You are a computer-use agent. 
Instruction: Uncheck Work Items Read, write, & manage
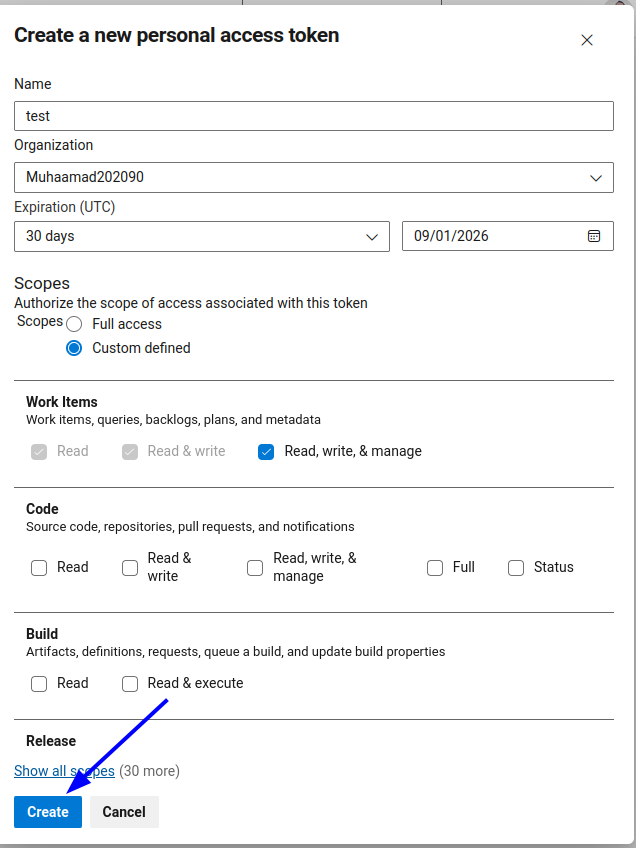point(266,451)
